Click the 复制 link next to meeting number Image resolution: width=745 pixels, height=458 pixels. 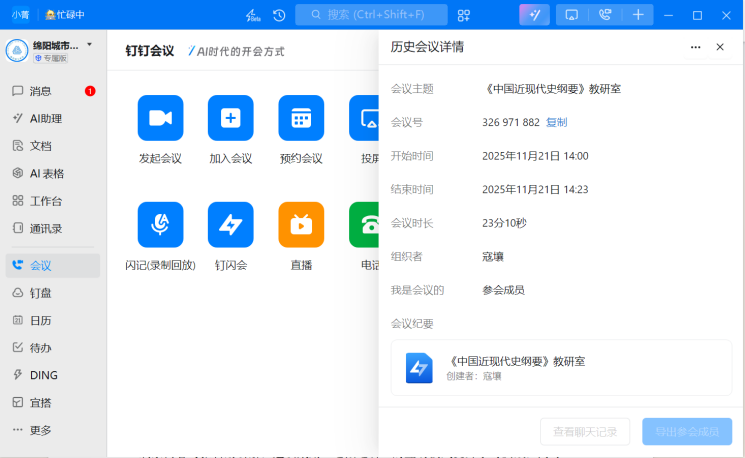pos(556,122)
